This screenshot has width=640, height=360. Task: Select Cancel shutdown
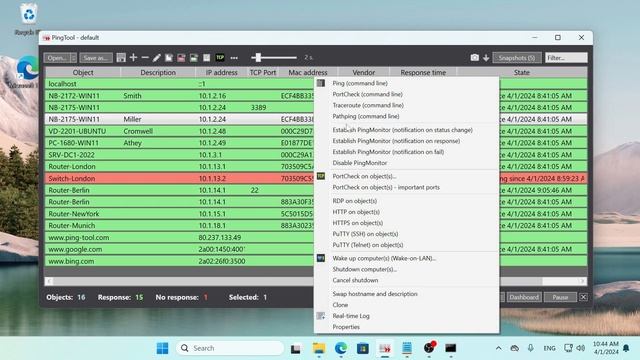click(x=355, y=280)
